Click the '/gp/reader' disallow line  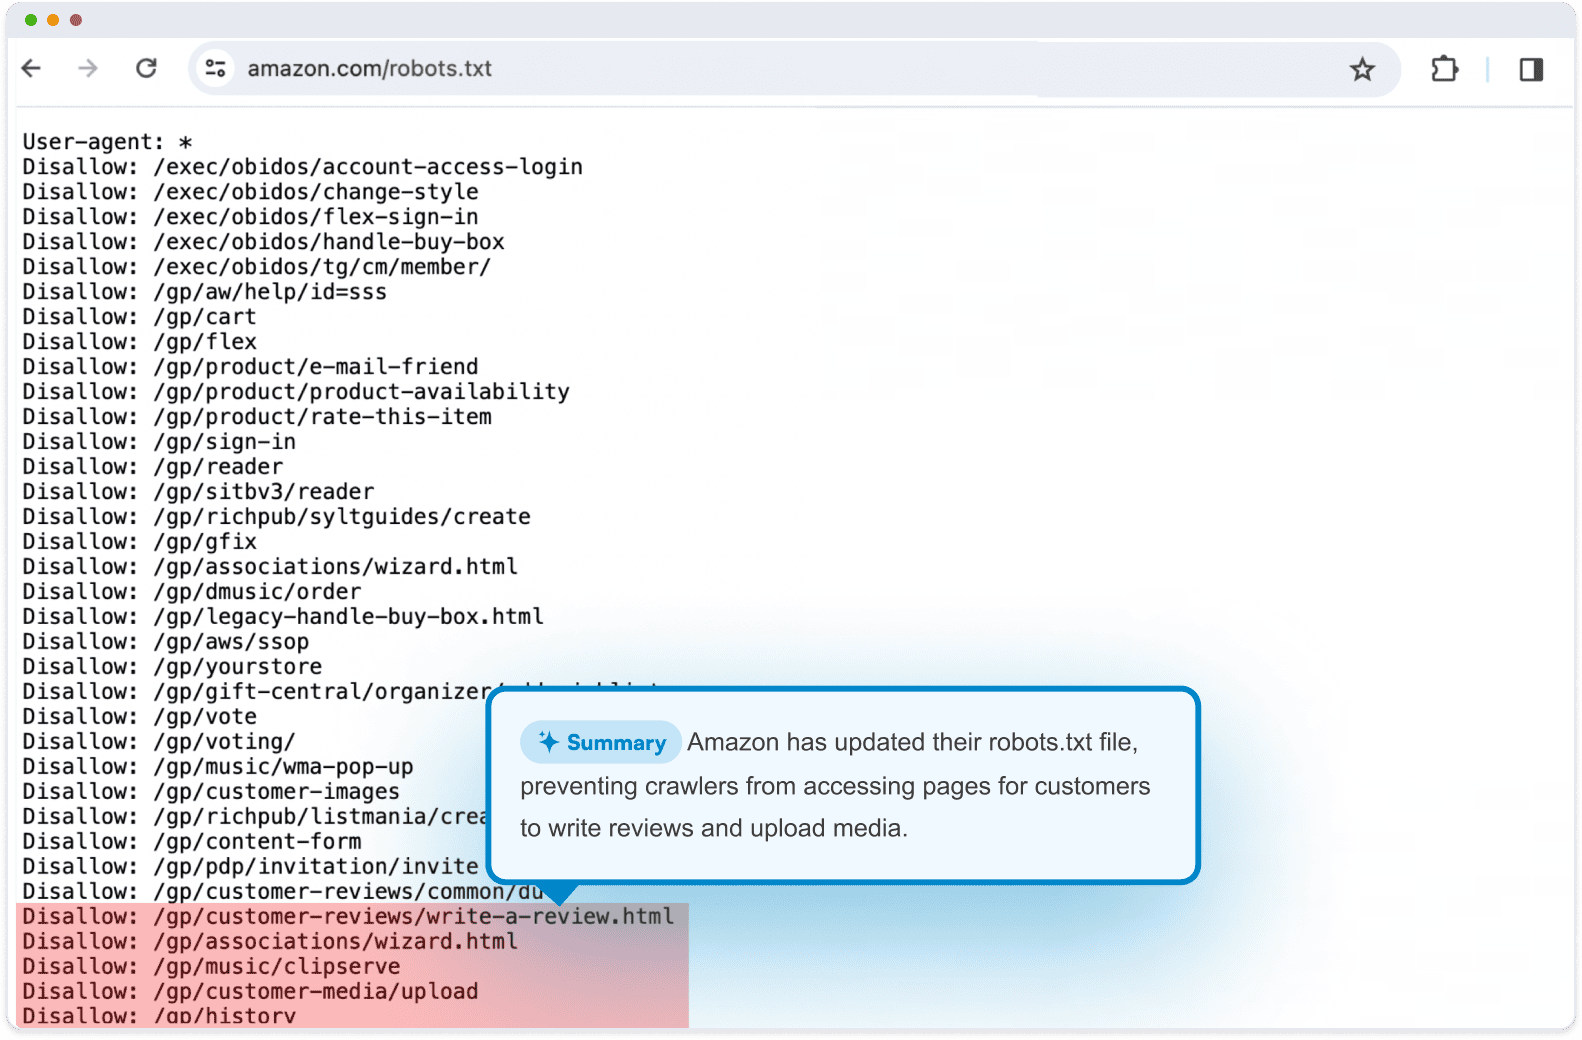(153, 467)
